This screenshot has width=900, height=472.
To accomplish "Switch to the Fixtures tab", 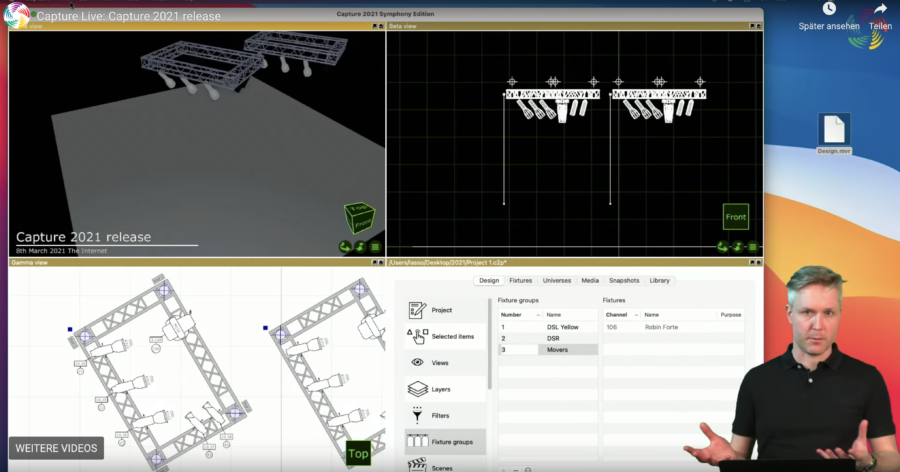I will click(521, 281).
